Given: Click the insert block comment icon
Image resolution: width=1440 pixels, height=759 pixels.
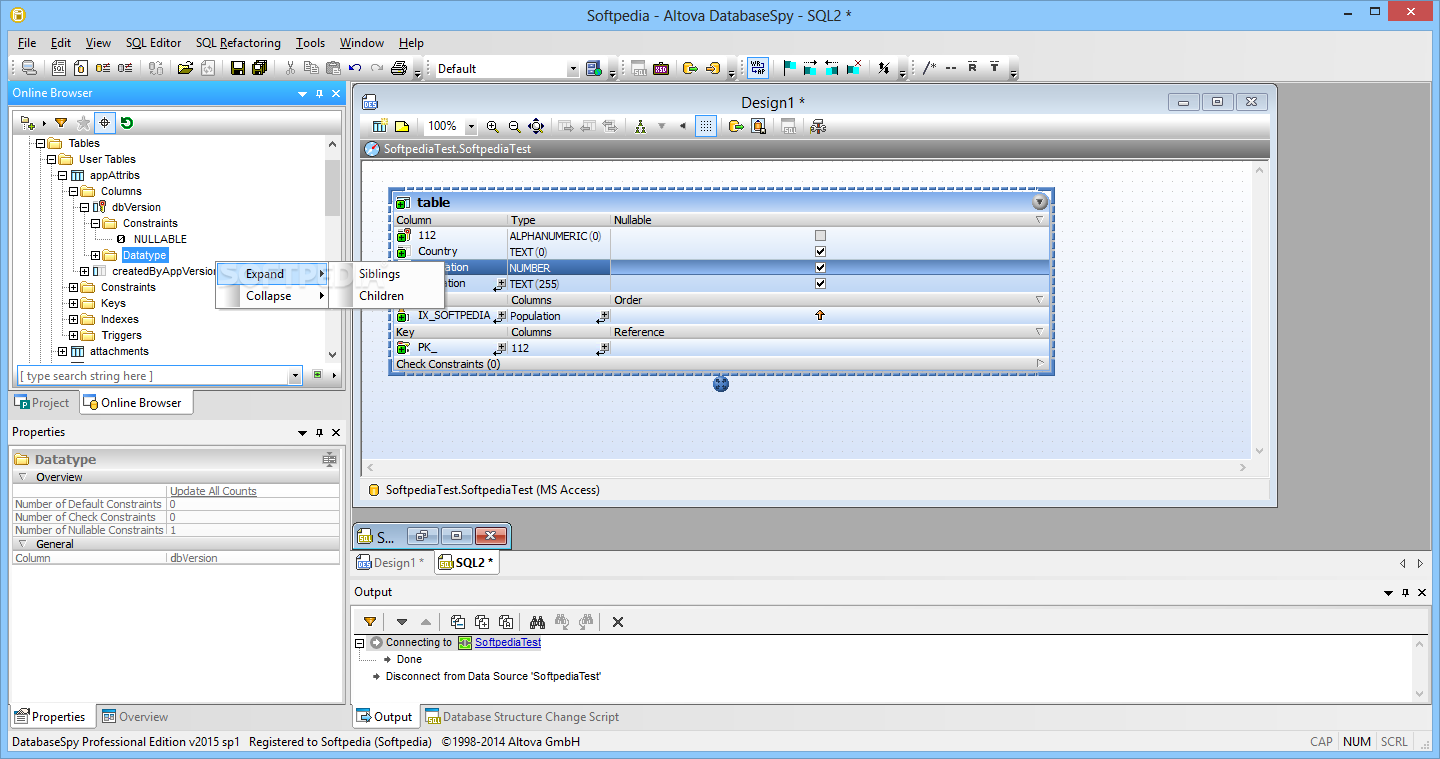Looking at the screenshot, I should coord(929,68).
